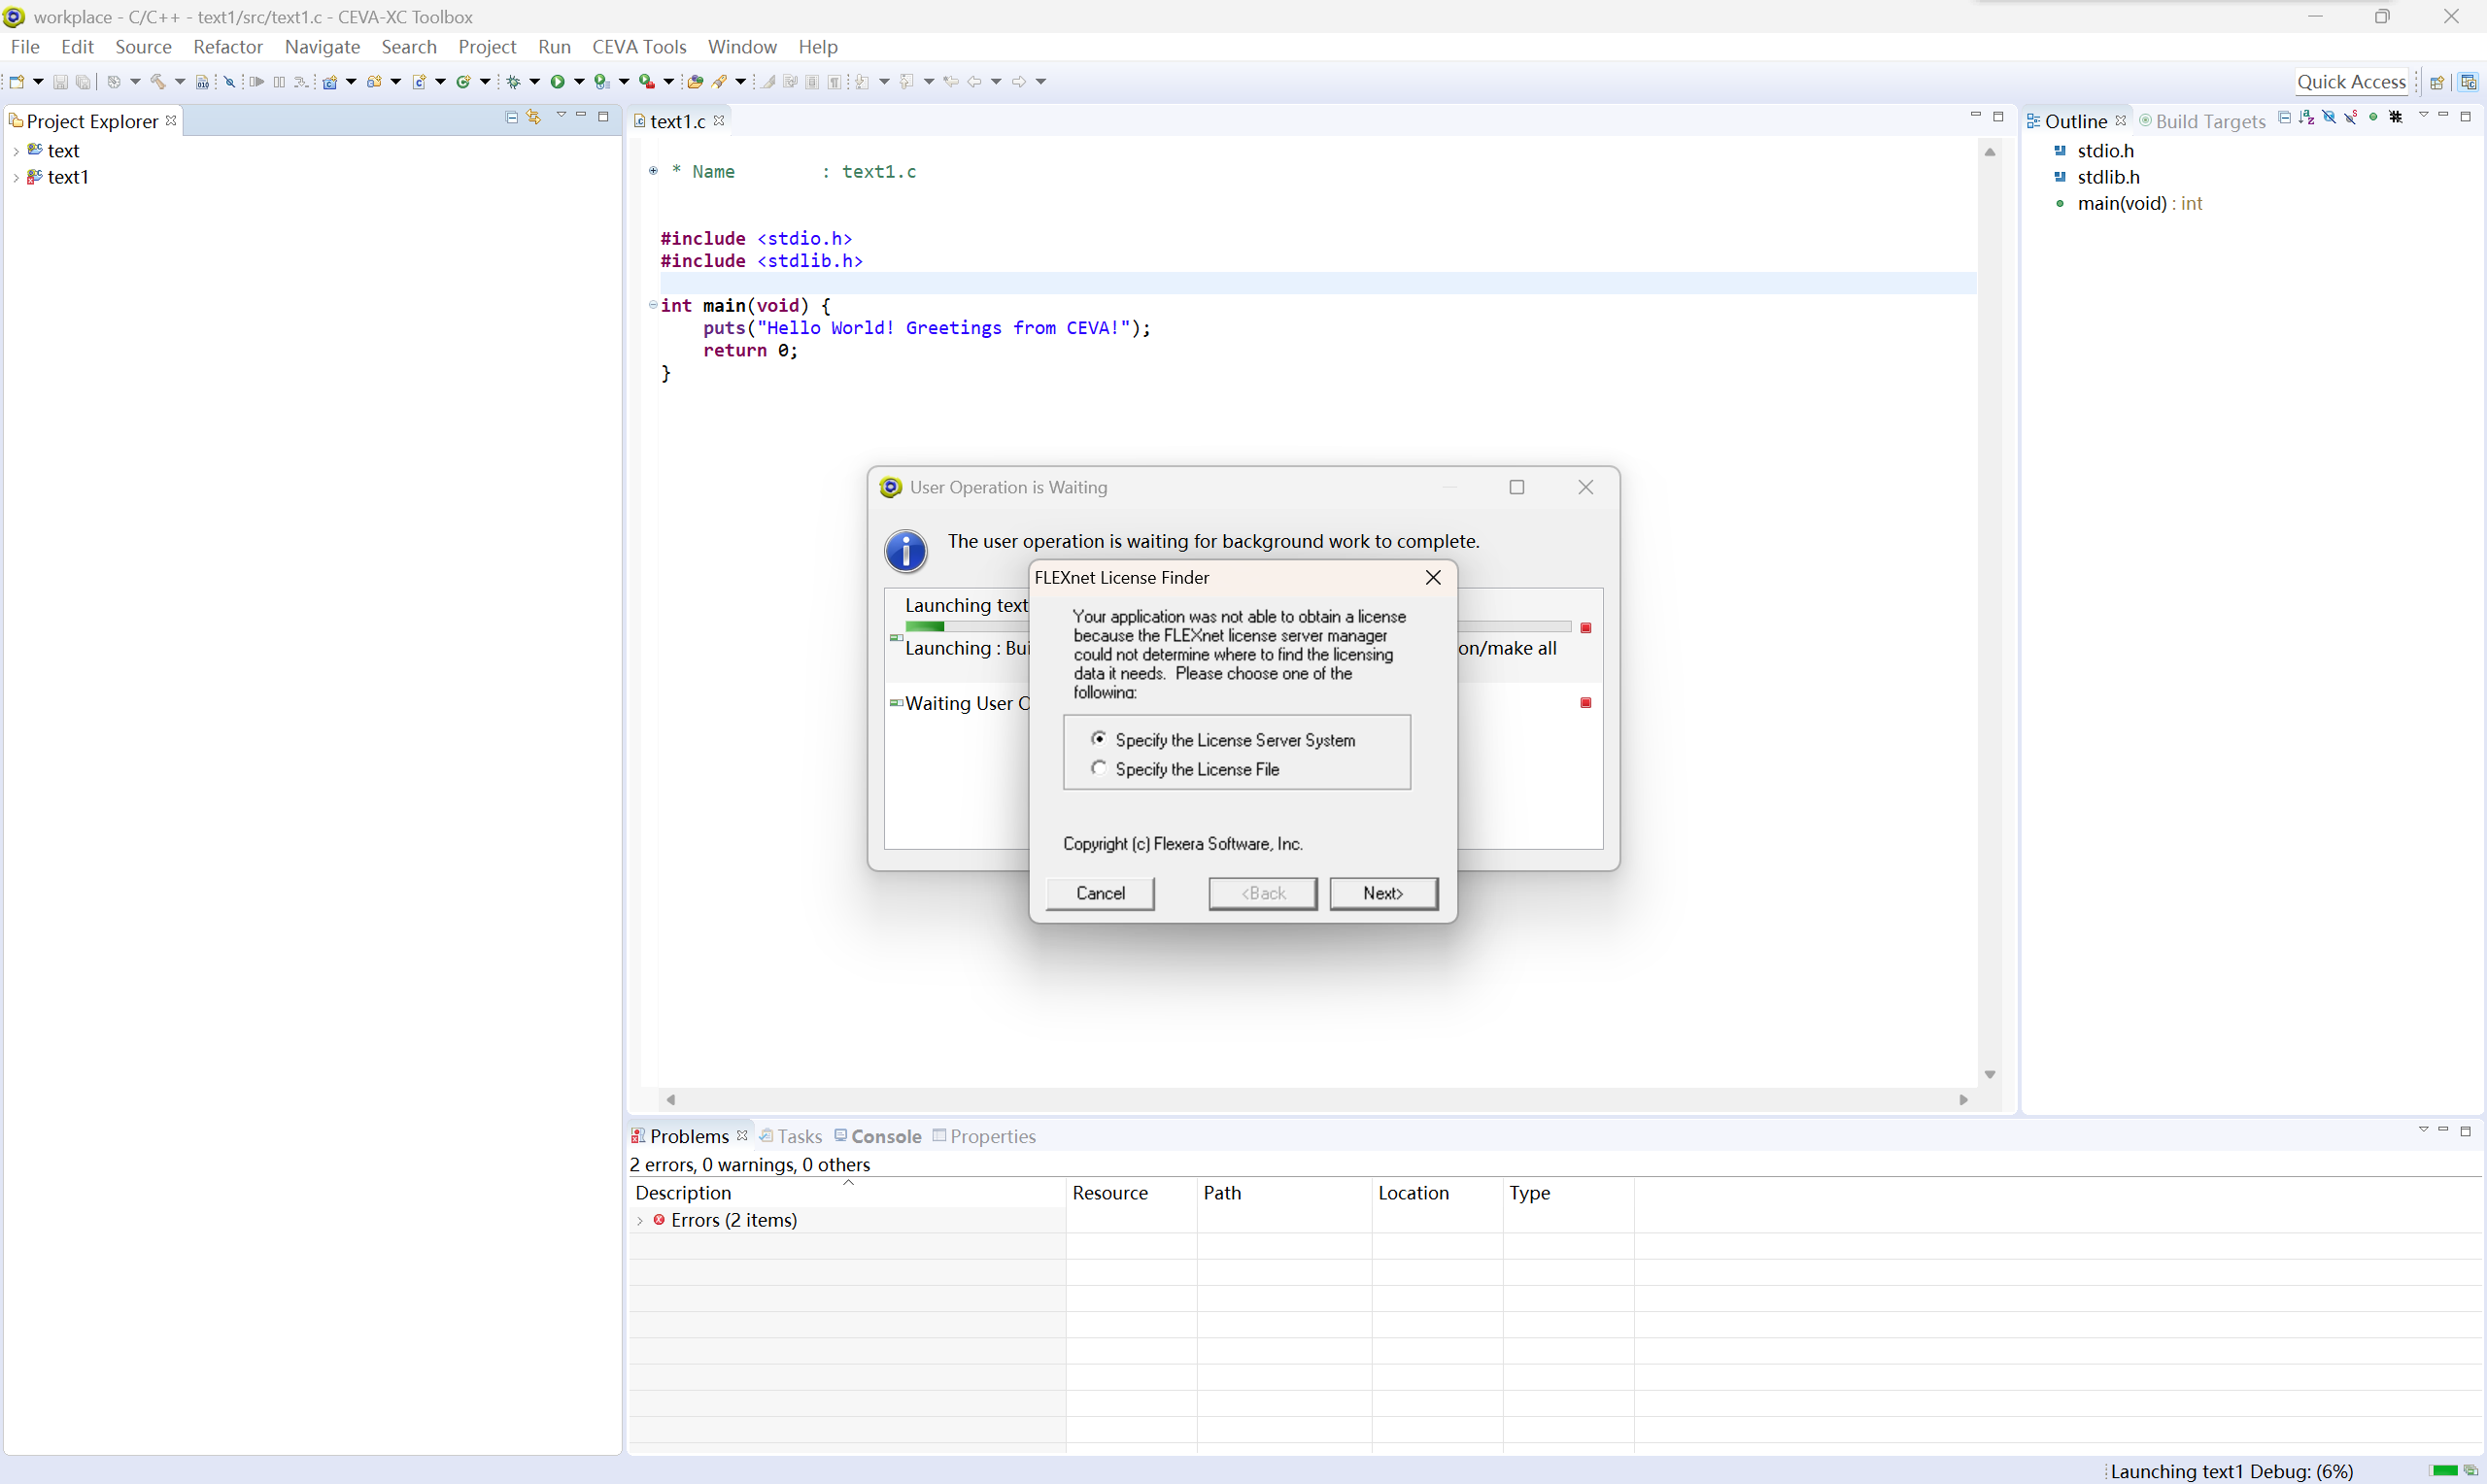The image size is (2487, 1484).
Task: Open the Problems panel view menu triangle
Action: coord(2424,1129)
